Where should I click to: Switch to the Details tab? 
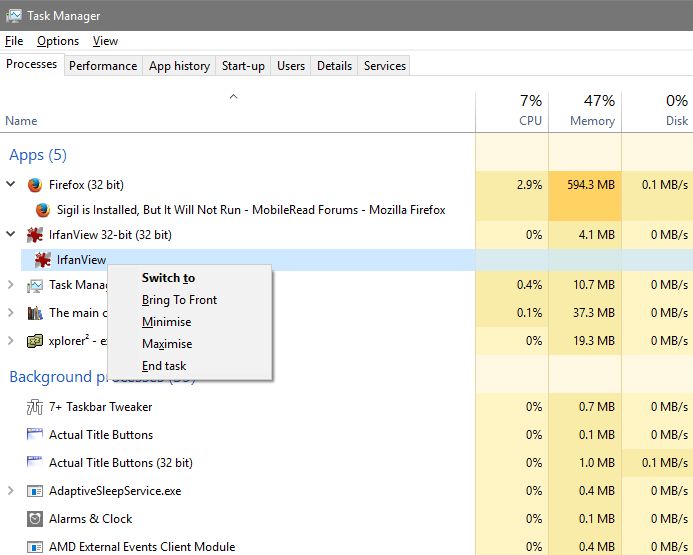point(334,66)
